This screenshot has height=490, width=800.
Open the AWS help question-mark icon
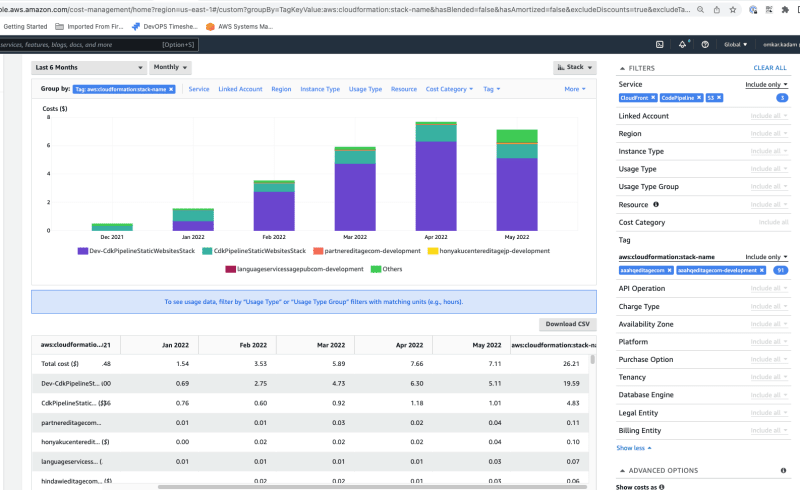(705, 44)
